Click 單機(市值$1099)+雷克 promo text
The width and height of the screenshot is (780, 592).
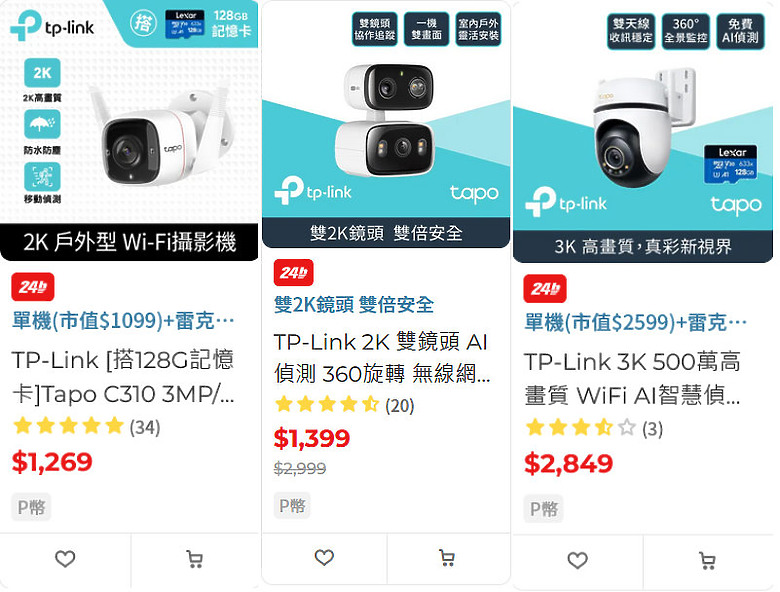(x=123, y=321)
